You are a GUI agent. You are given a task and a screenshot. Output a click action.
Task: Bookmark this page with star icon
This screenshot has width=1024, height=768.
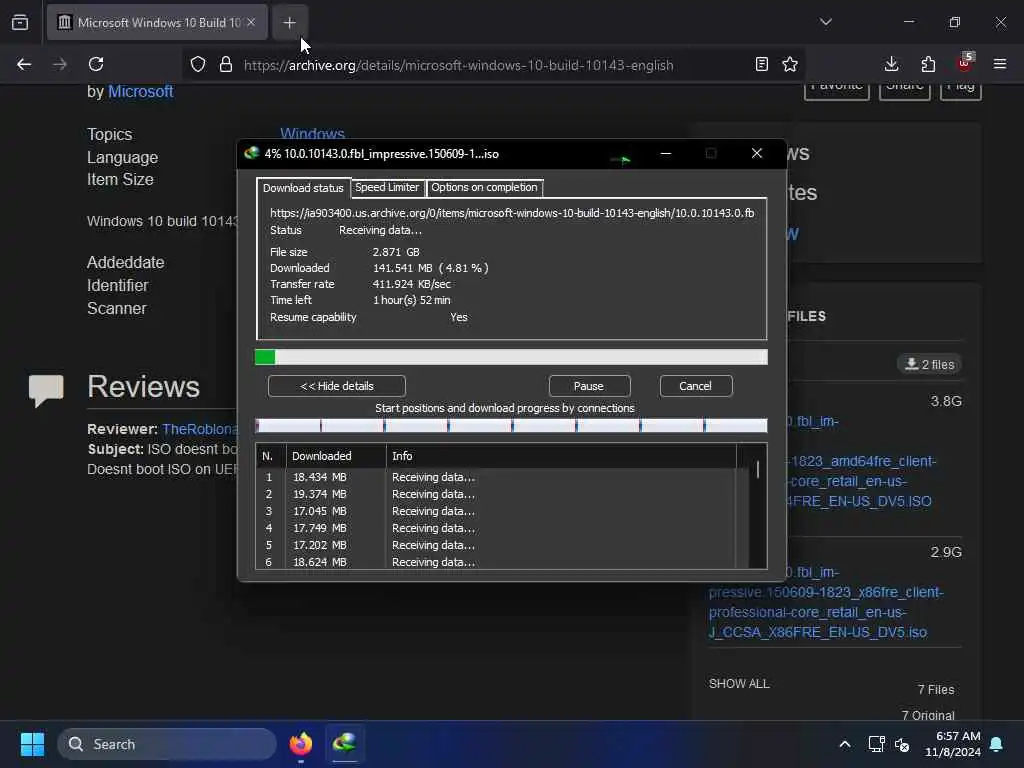pyautogui.click(x=790, y=64)
